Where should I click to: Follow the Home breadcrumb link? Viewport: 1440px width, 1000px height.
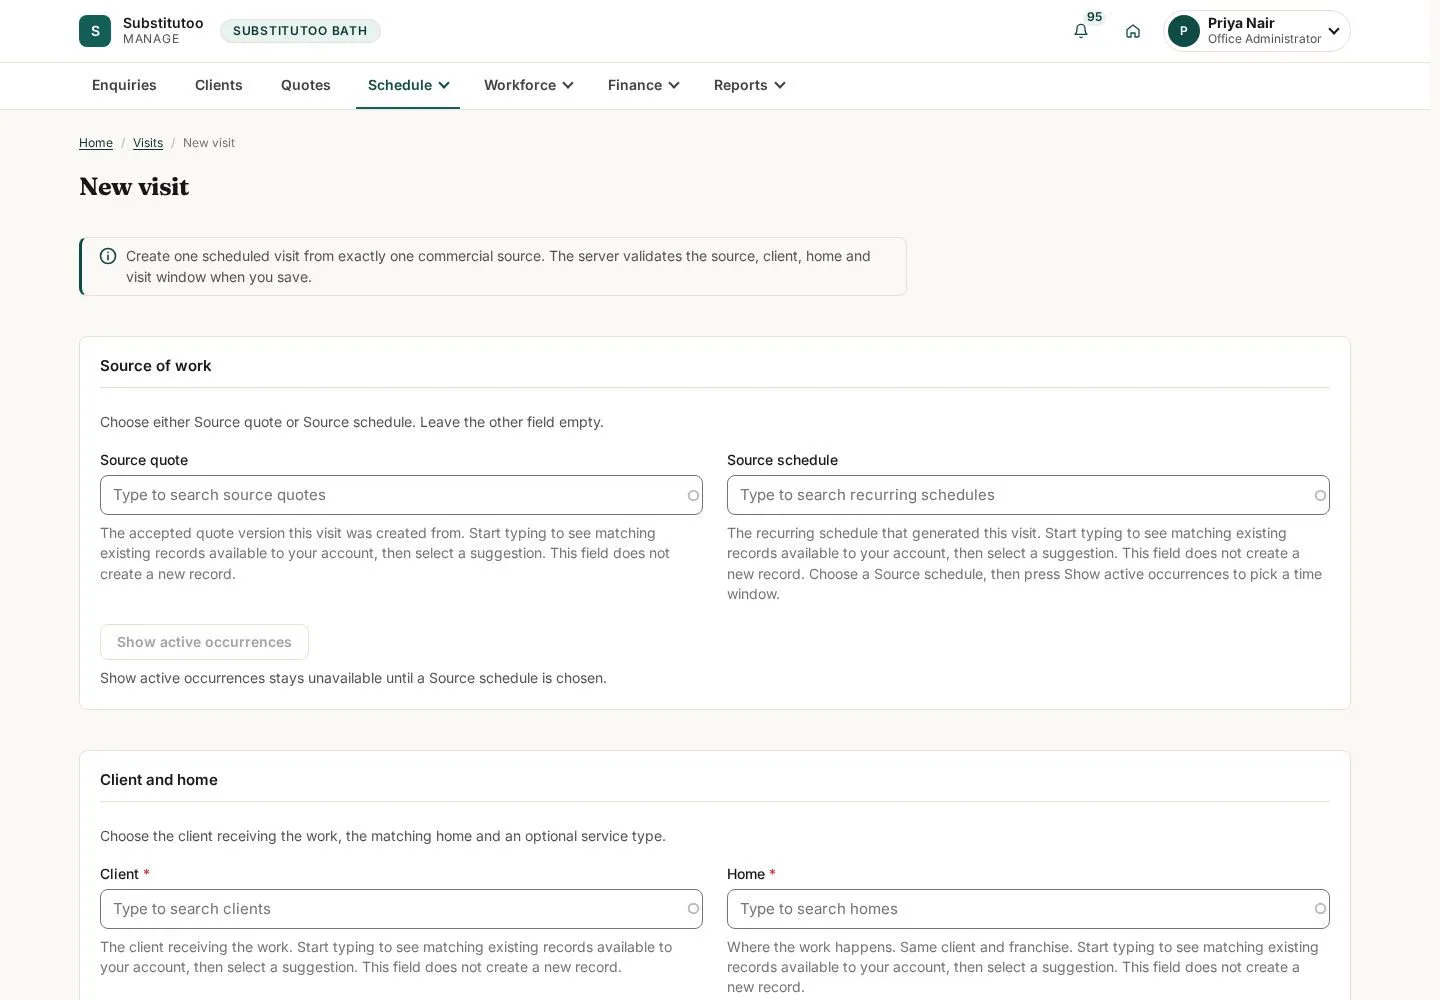coord(96,143)
